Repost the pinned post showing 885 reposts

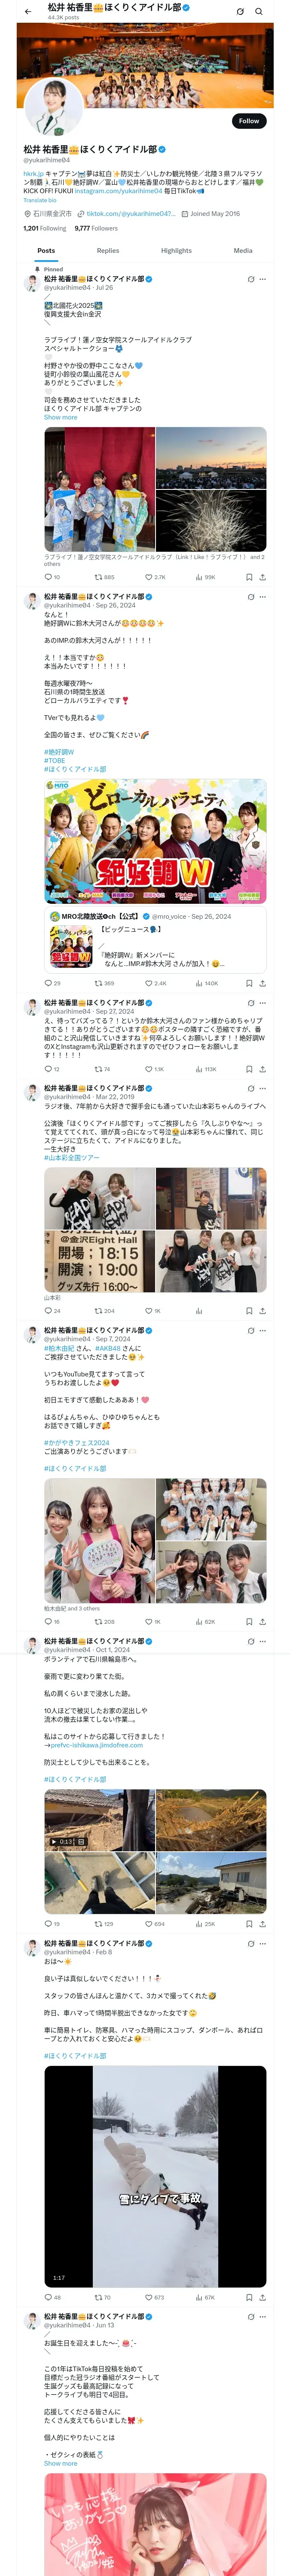click(104, 577)
